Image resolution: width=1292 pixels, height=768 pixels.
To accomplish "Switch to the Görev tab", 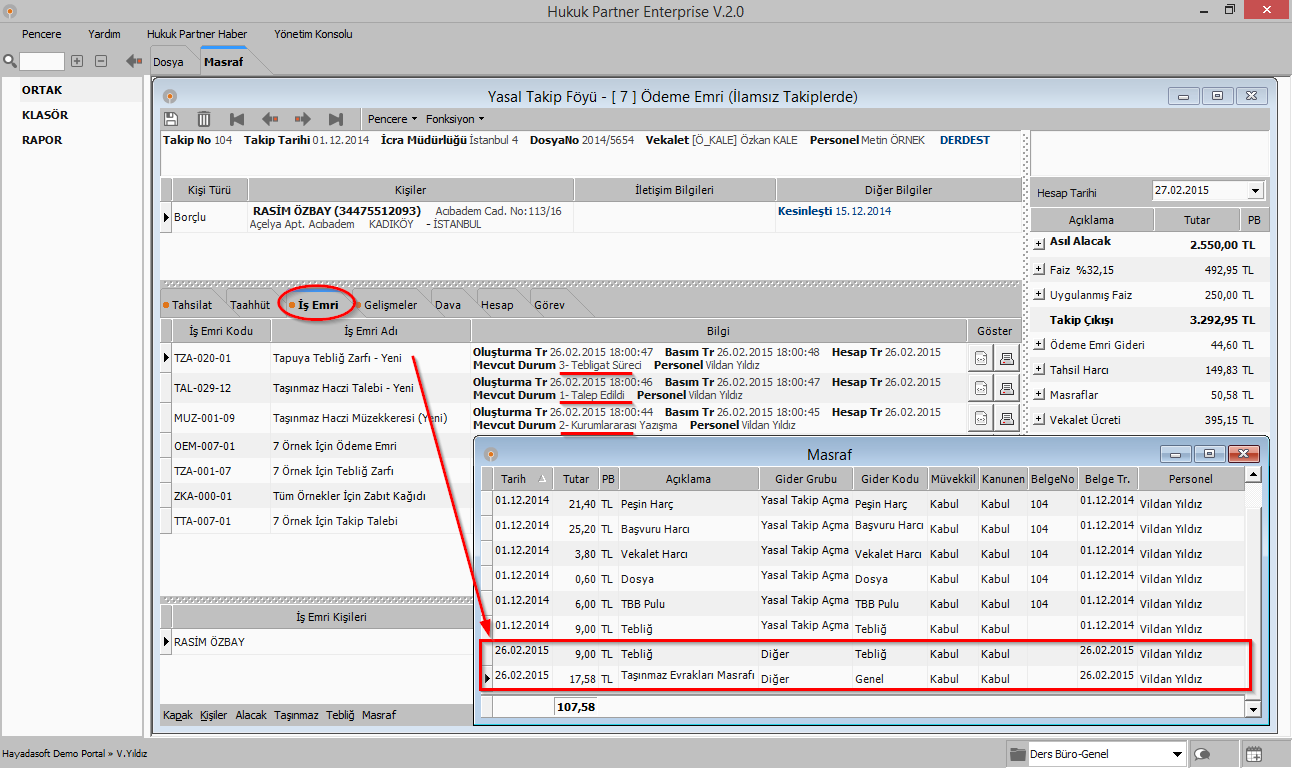I will (x=549, y=305).
